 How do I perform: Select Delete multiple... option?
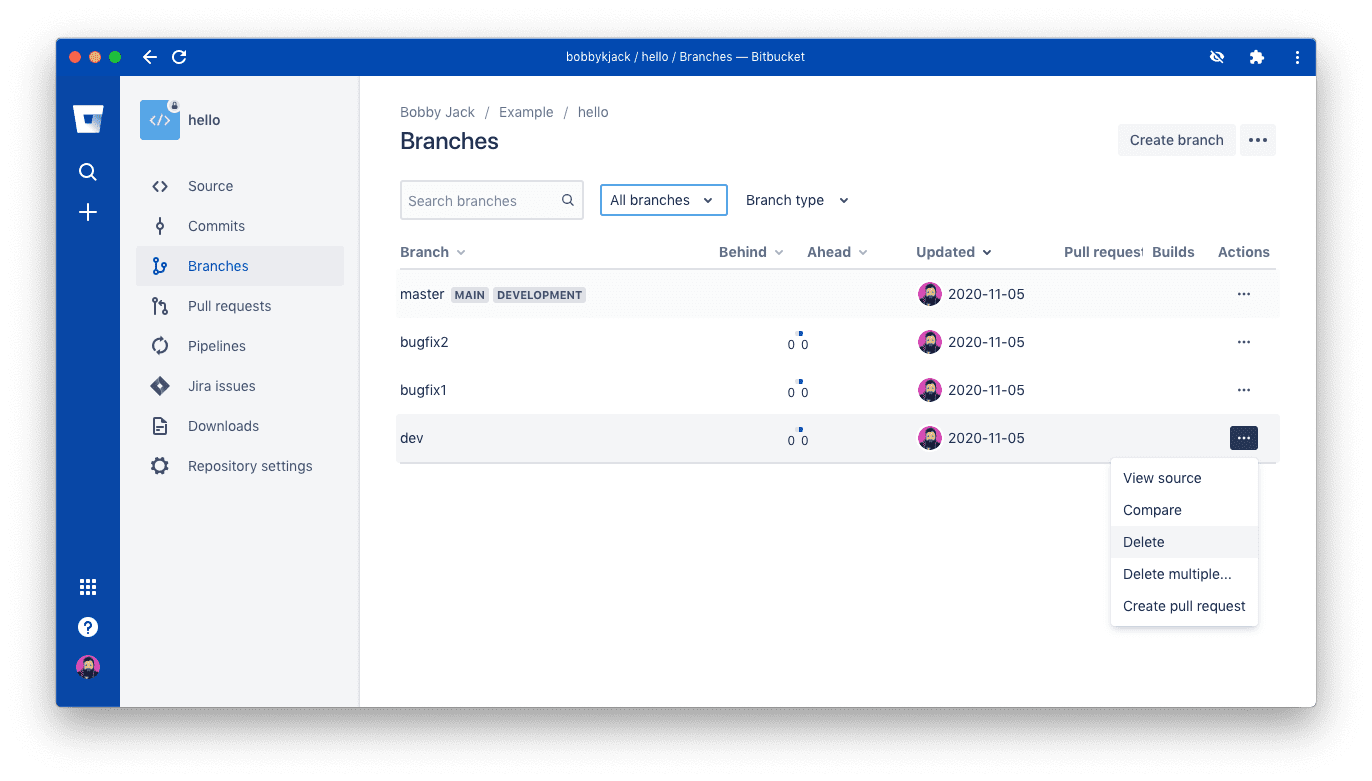click(x=1184, y=574)
